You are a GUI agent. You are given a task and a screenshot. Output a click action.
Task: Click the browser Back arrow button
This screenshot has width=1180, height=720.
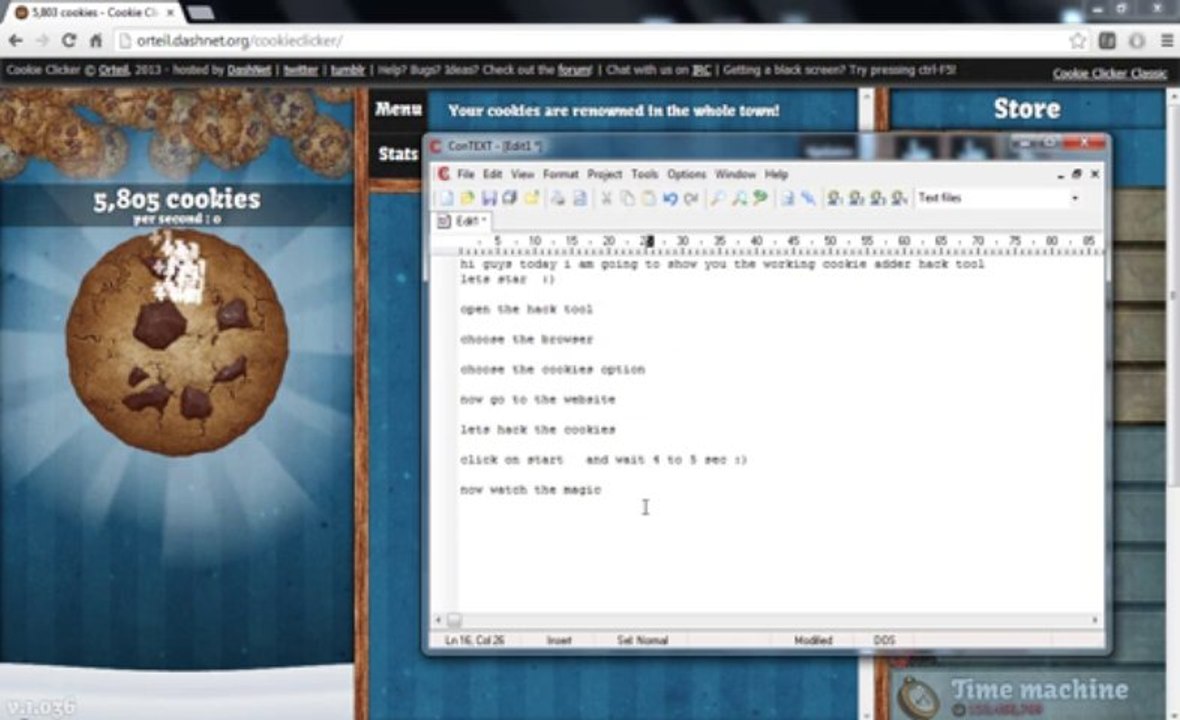(x=15, y=41)
